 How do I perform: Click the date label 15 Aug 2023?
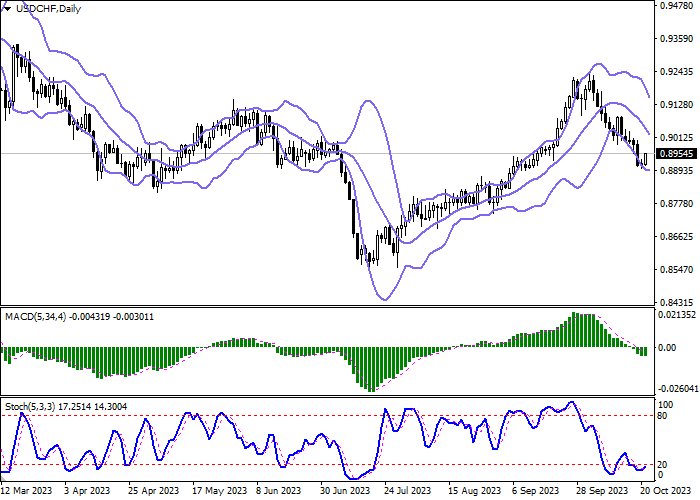point(474,491)
